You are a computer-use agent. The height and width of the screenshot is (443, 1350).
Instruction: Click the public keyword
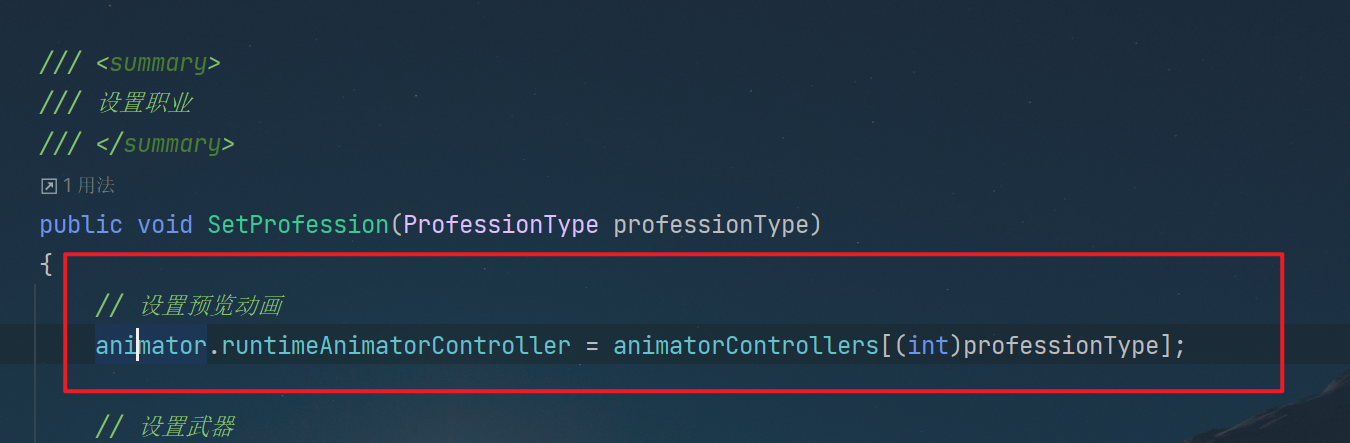click(x=81, y=225)
